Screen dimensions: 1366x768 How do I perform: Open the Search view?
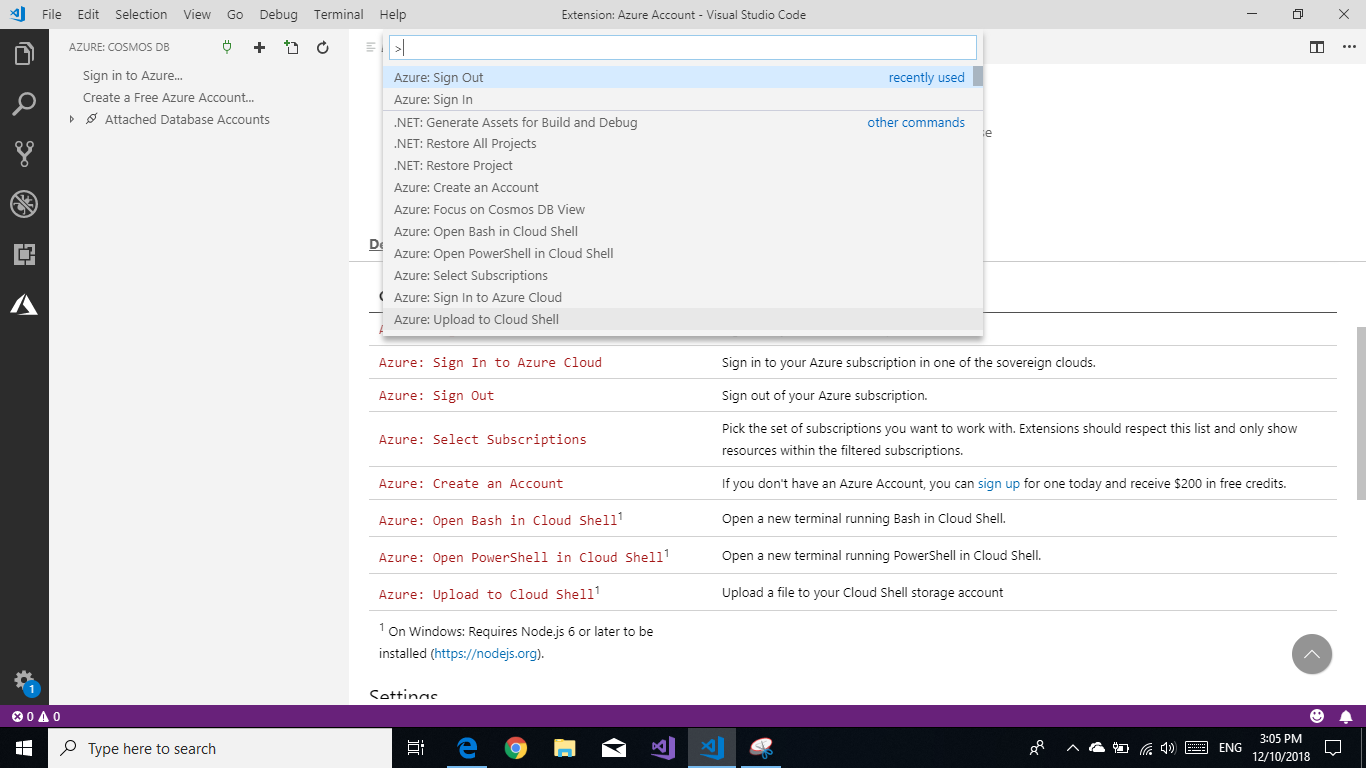pos(24,103)
